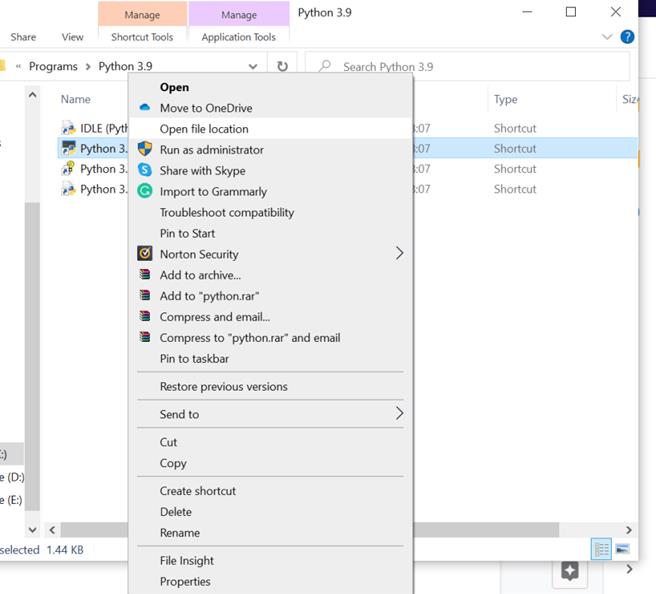Viewport: 656px width, 594px height.
Task: Click the administrator shield icon
Action: [145, 148]
